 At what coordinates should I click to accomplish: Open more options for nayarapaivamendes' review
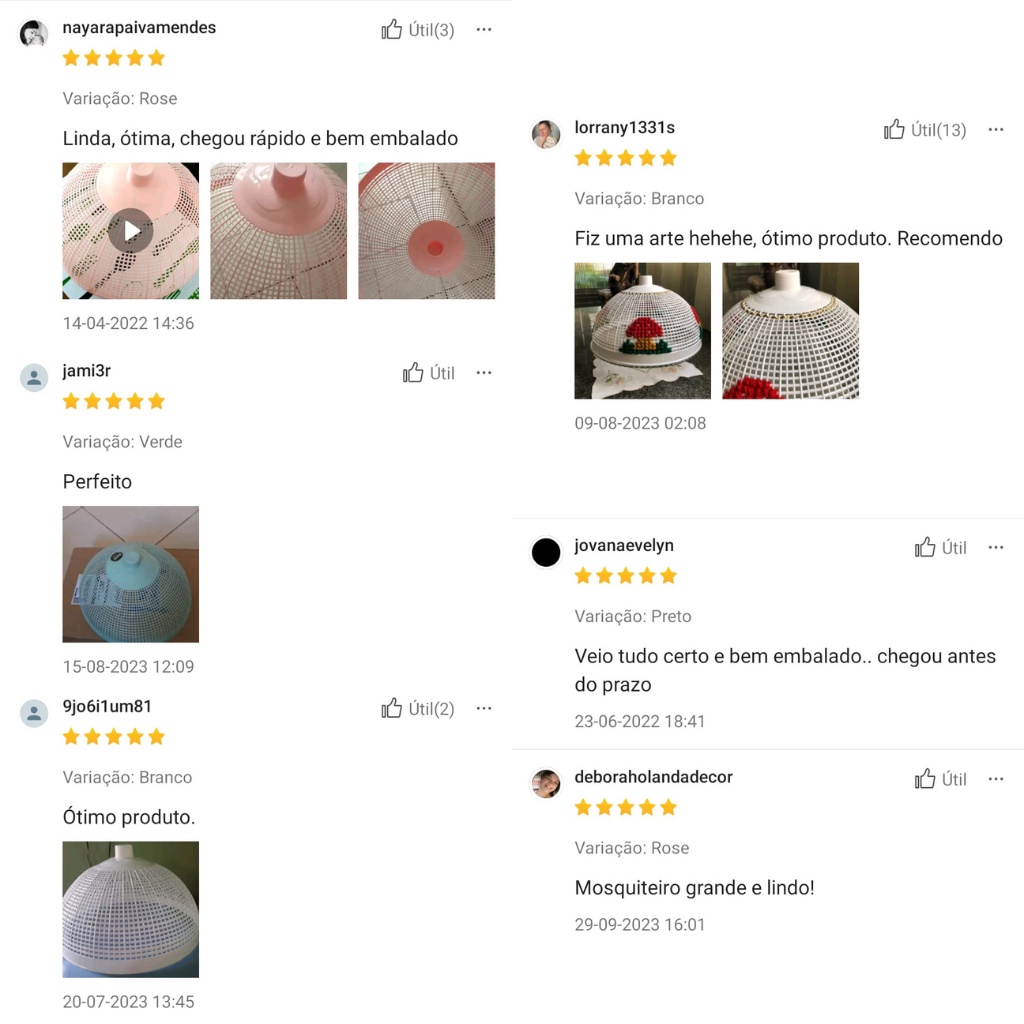(x=484, y=29)
